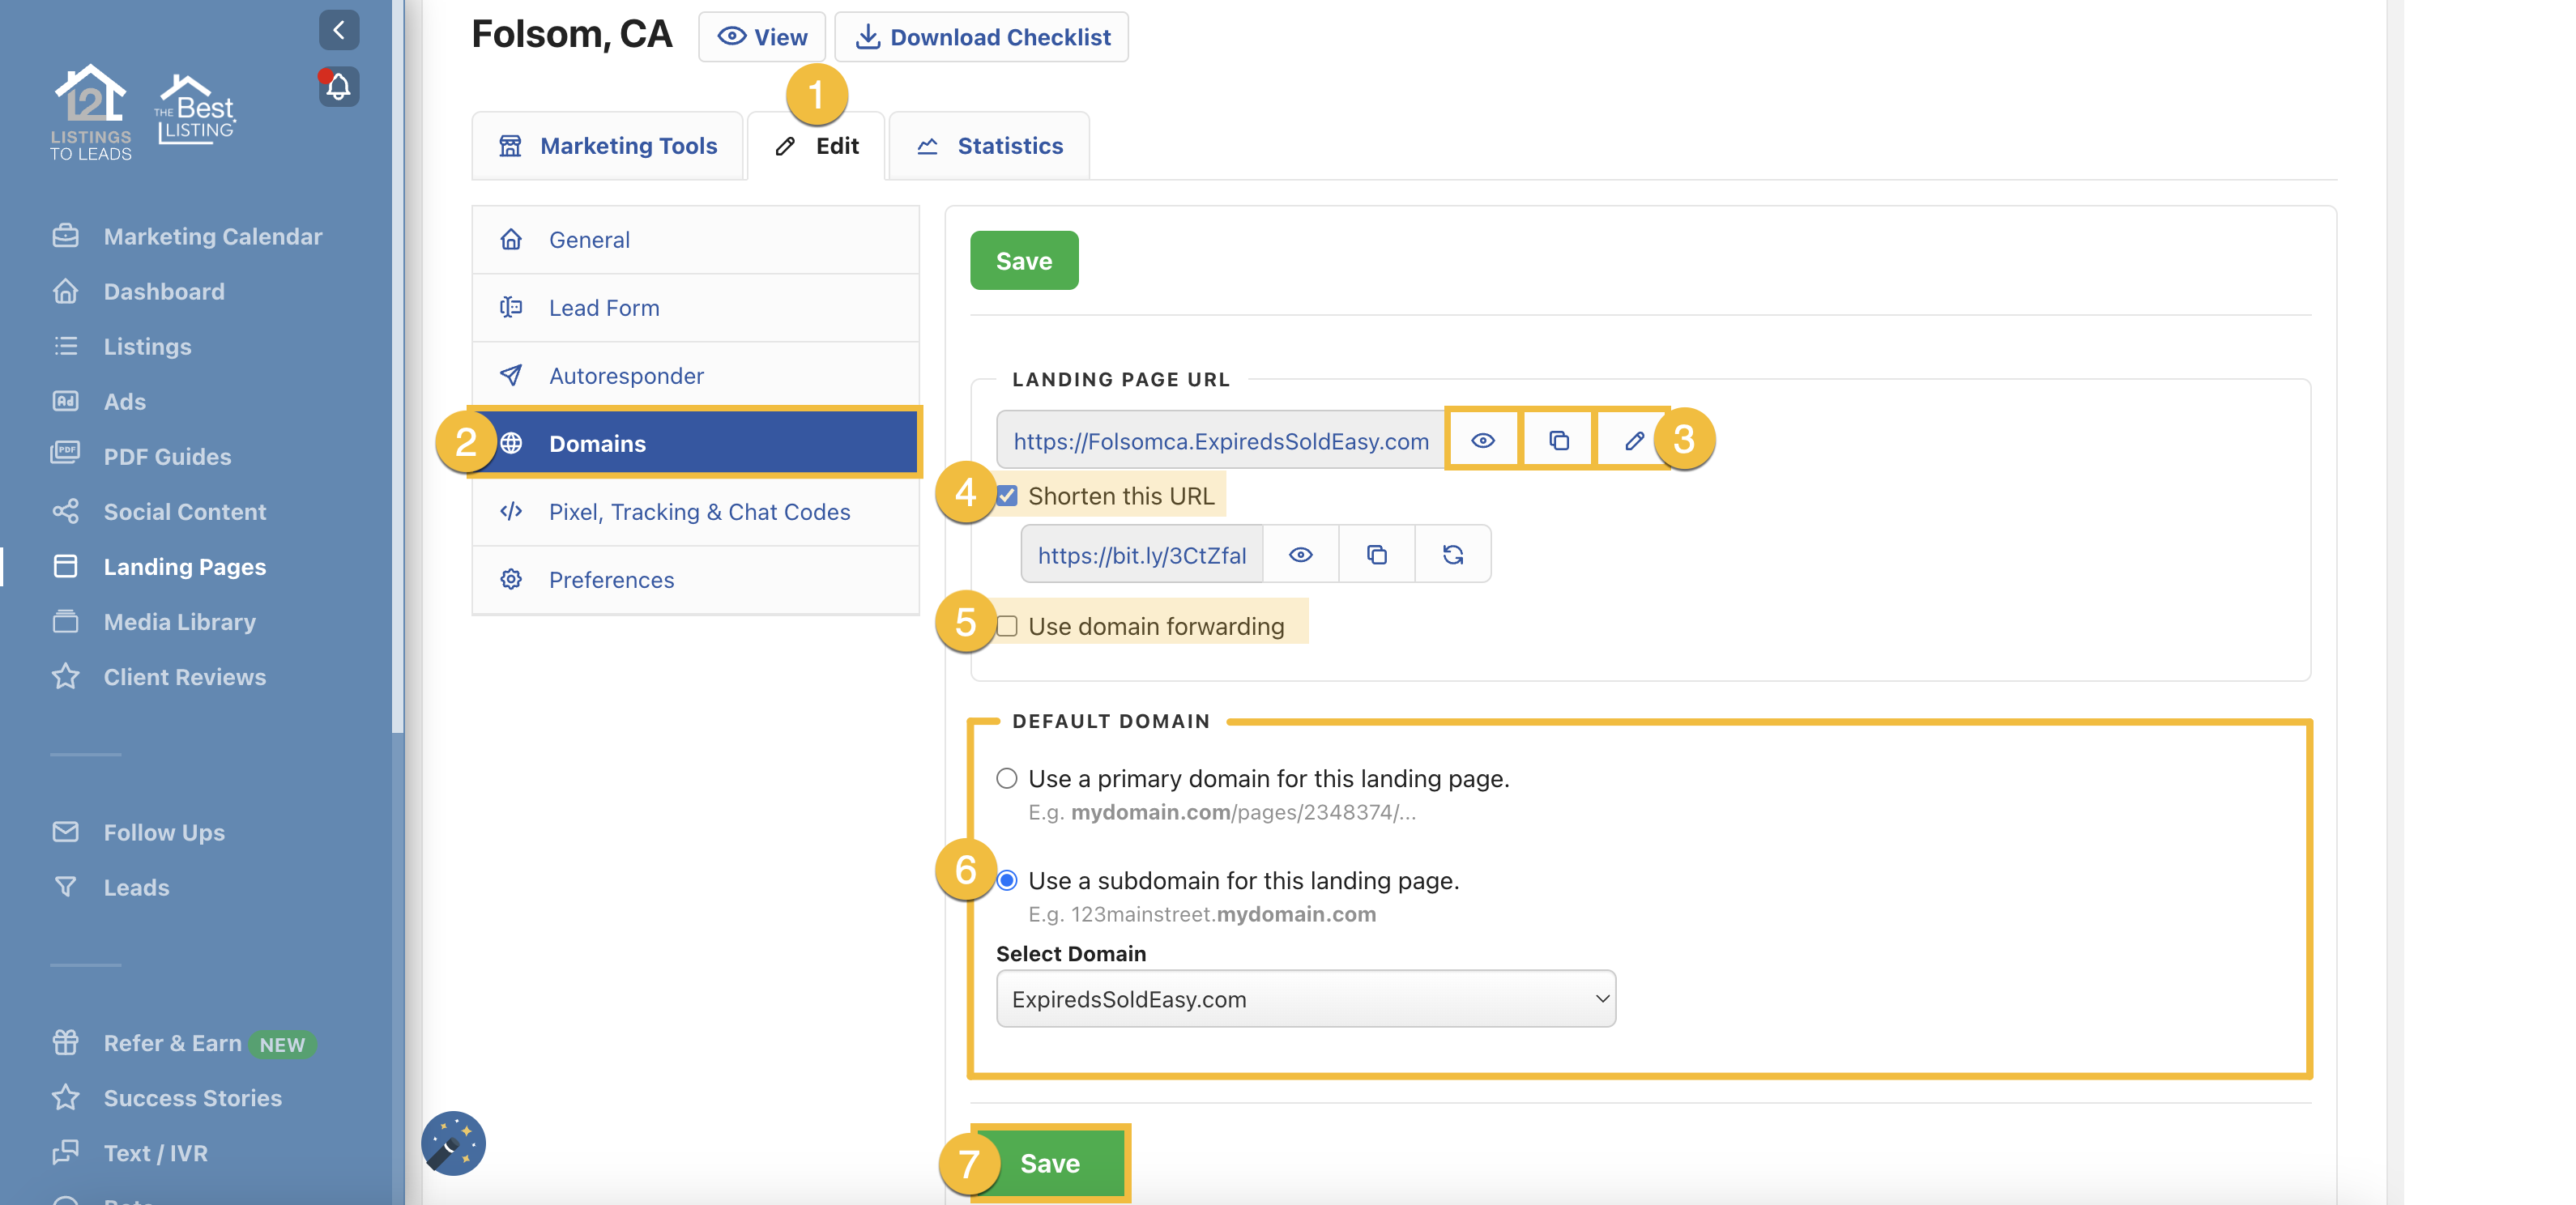Collapse the left sidebar
Viewport: 2576px width, 1205px height.
coord(338,29)
